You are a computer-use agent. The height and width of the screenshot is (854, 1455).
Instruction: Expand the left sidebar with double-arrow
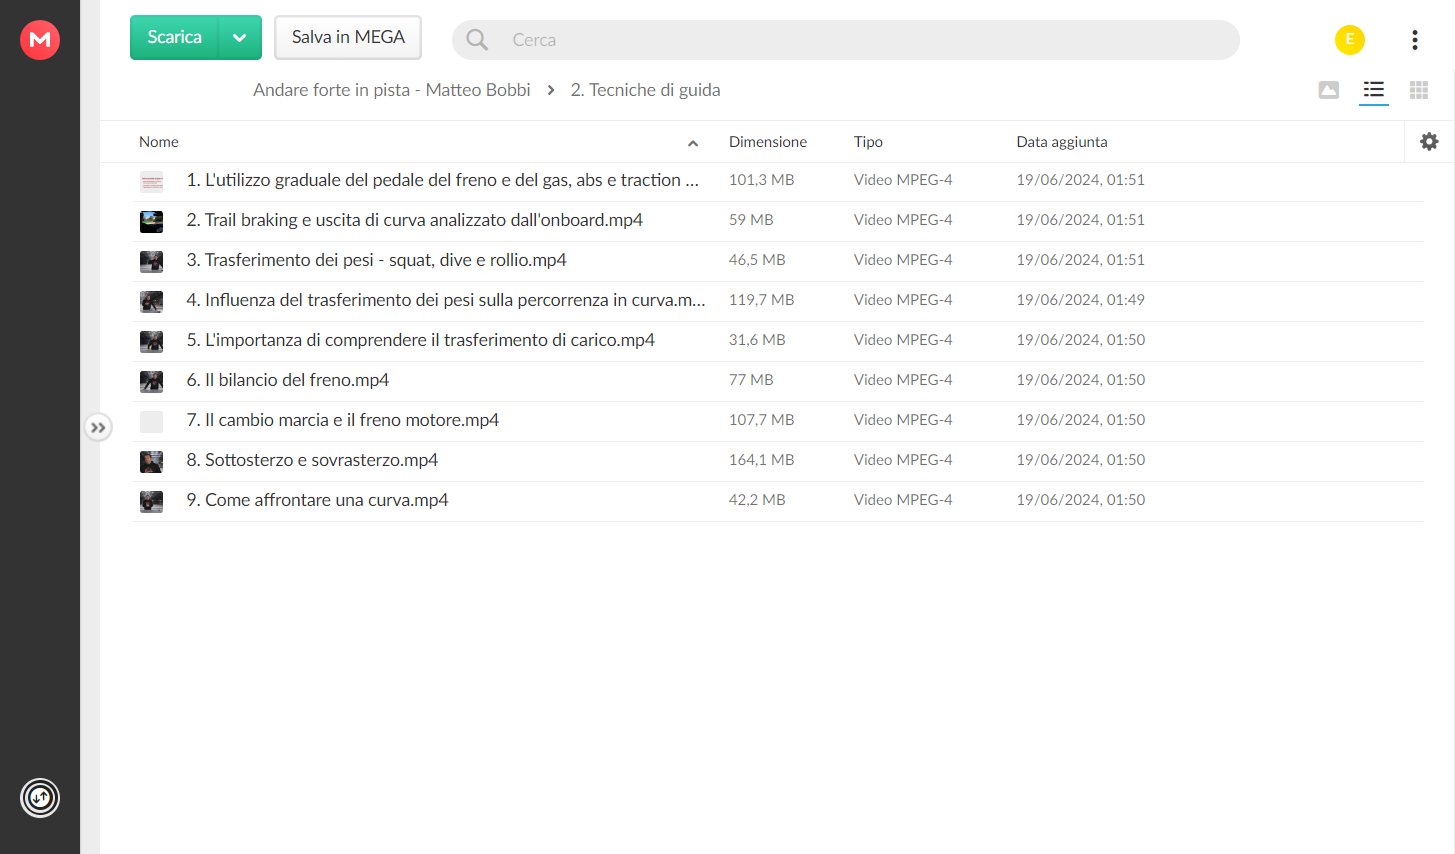[x=97, y=428]
